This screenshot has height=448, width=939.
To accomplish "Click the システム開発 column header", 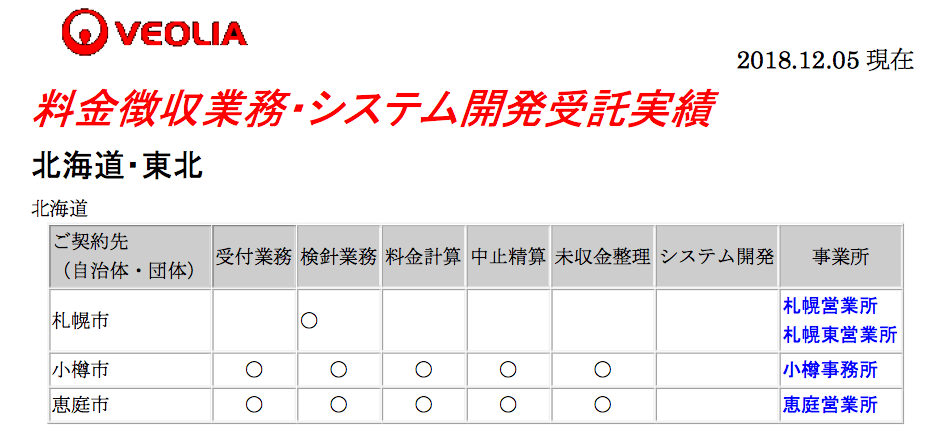I will point(717,257).
